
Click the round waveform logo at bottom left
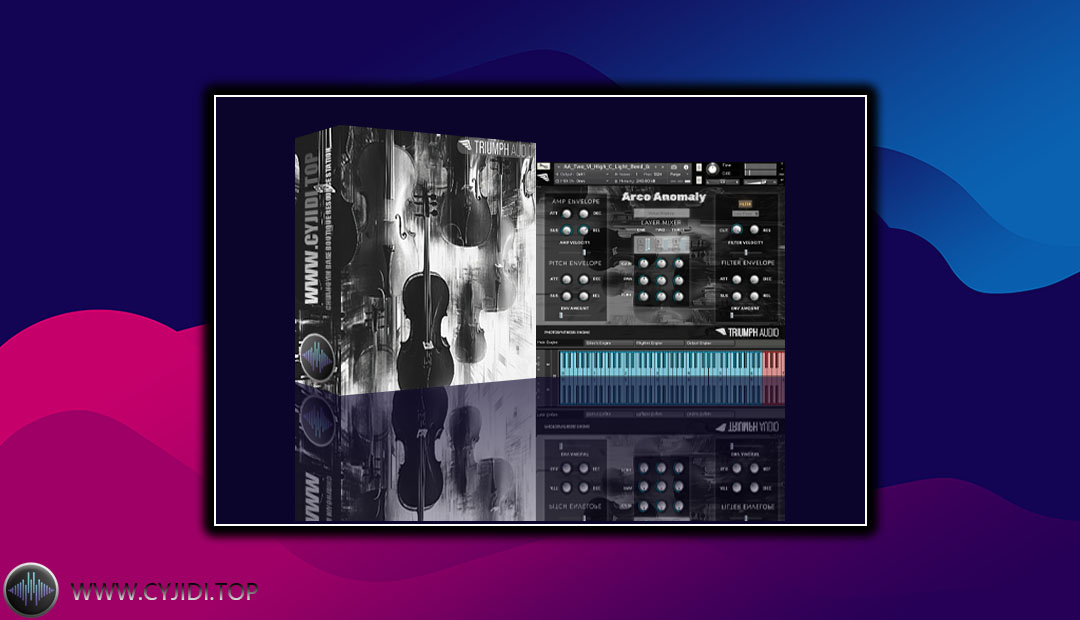[x=31, y=590]
